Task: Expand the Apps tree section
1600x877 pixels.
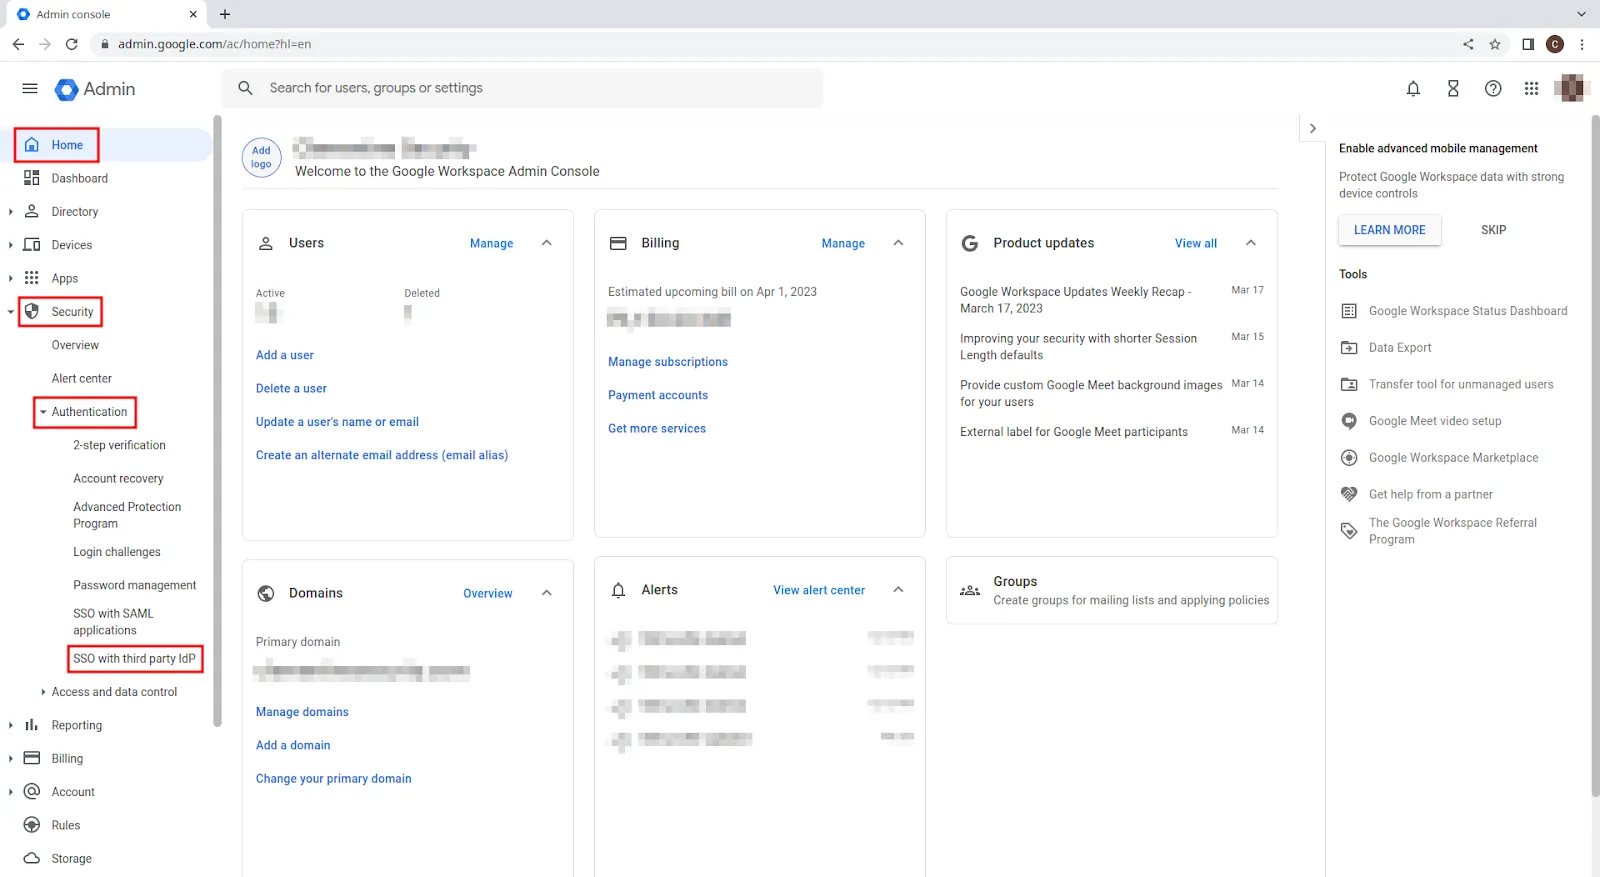Action: click(x=11, y=278)
